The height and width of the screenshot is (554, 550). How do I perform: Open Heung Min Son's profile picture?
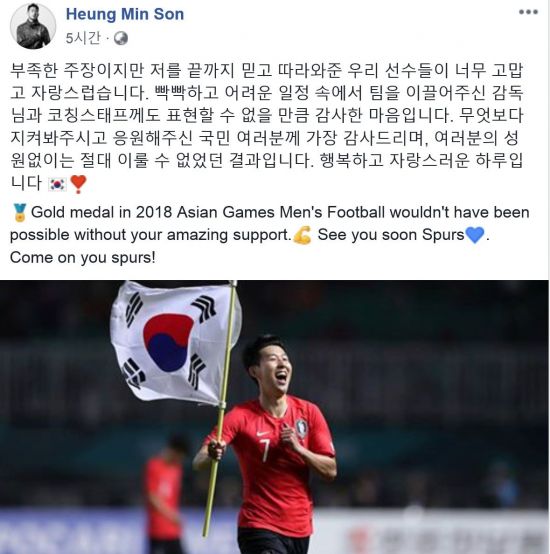coord(33,26)
